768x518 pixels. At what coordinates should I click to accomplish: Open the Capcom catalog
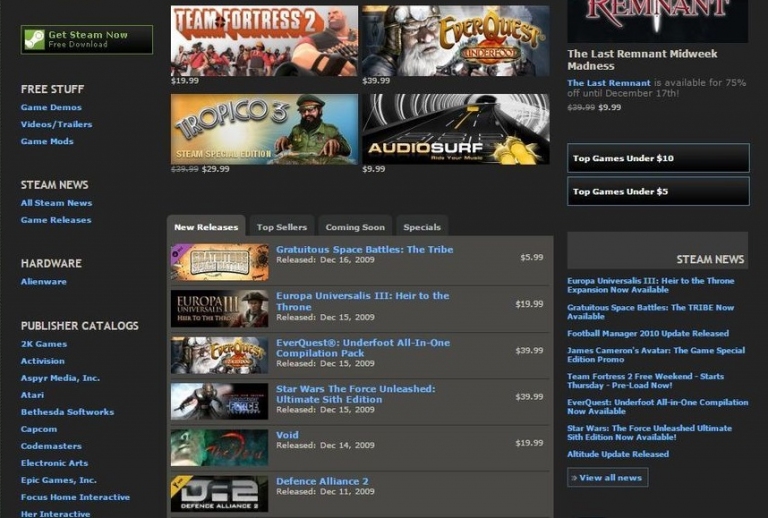tap(39, 429)
